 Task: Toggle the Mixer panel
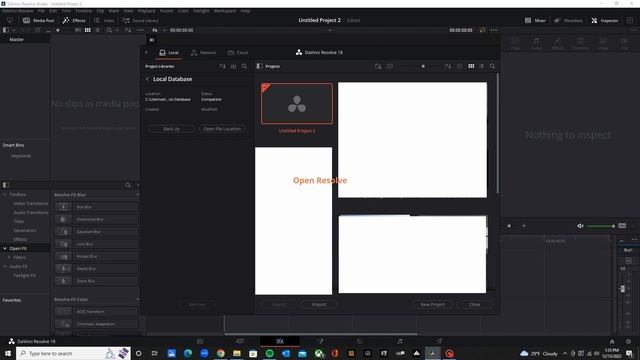535,20
